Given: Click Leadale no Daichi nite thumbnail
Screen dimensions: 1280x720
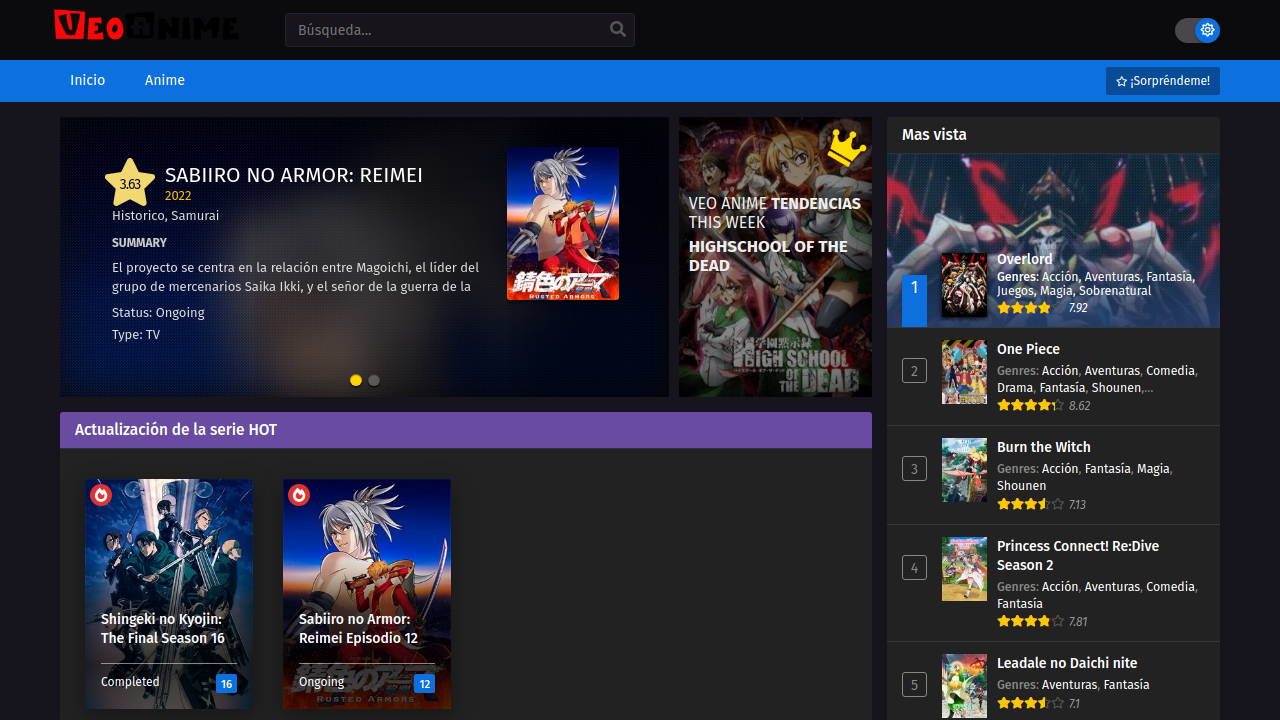Looking at the screenshot, I should click(x=964, y=686).
